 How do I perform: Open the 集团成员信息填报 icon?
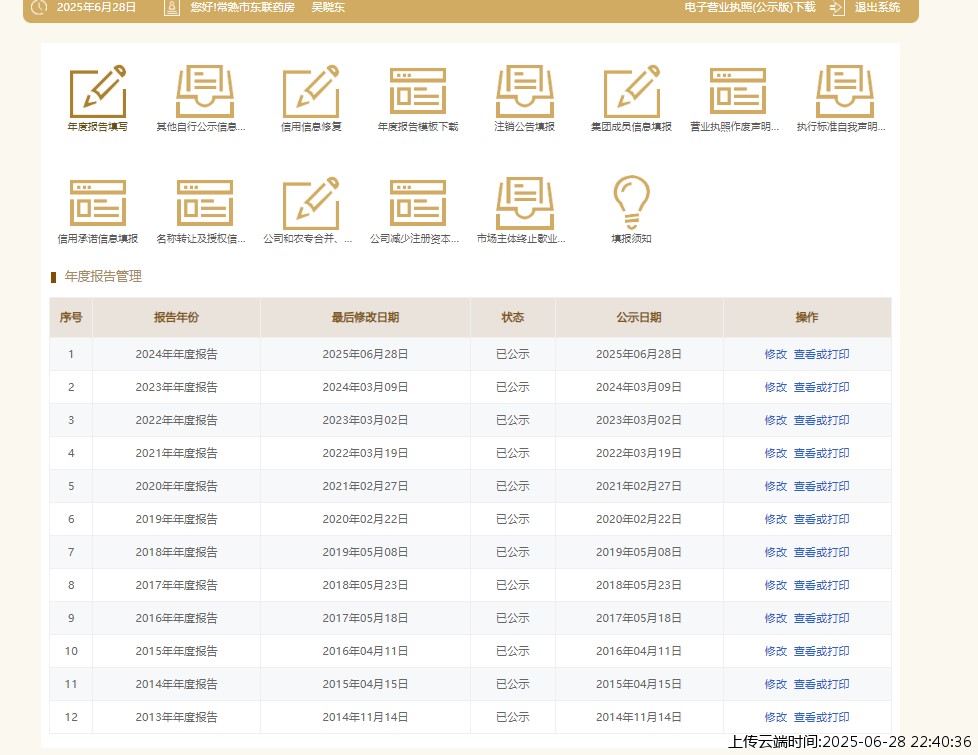point(631,92)
